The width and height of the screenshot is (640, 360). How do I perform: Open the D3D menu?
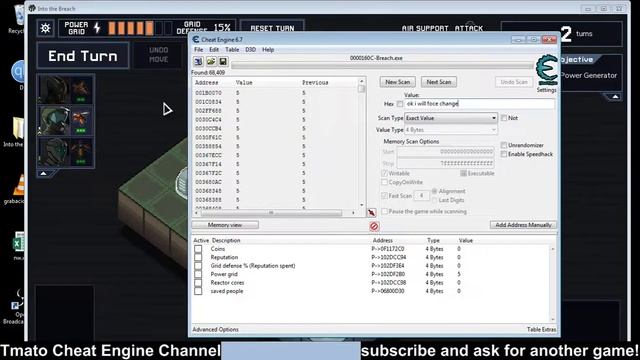[250, 50]
